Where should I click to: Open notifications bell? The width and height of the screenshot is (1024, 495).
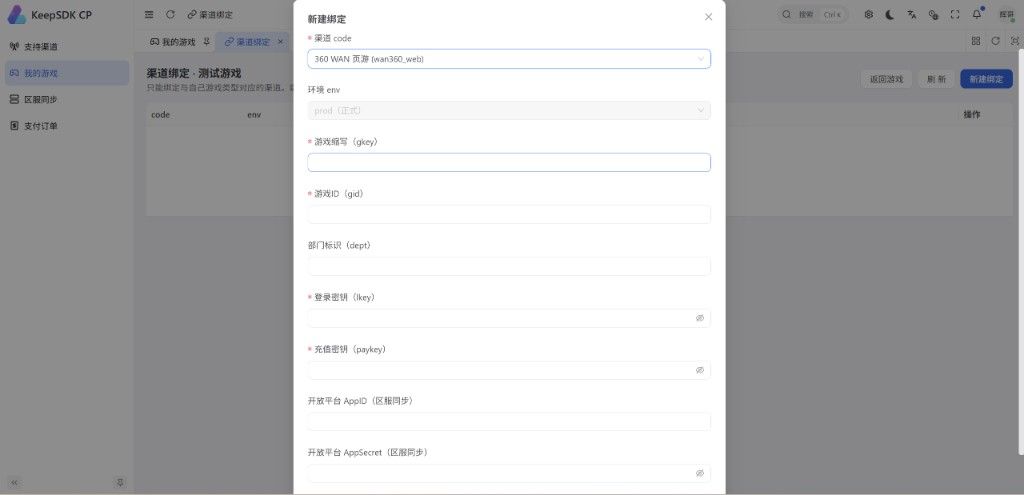pos(977,14)
